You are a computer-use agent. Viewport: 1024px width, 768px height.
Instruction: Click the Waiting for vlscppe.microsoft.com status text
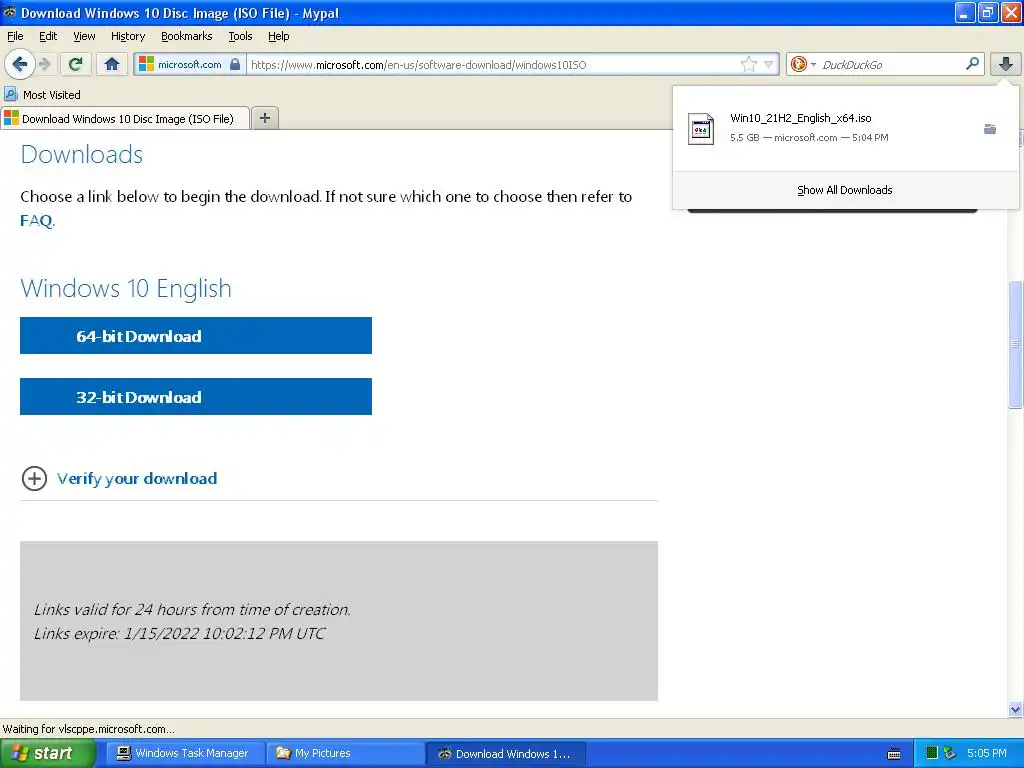89,729
